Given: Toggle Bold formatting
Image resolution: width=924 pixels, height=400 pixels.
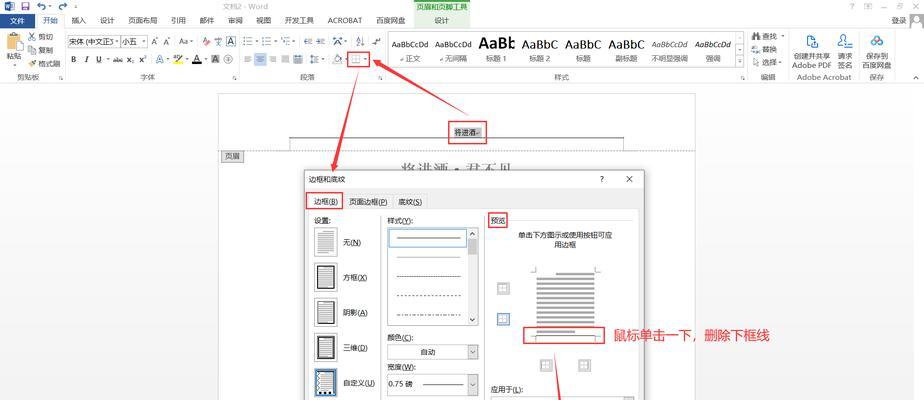Looking at the screenshot, I should click(x=74, y=59).
